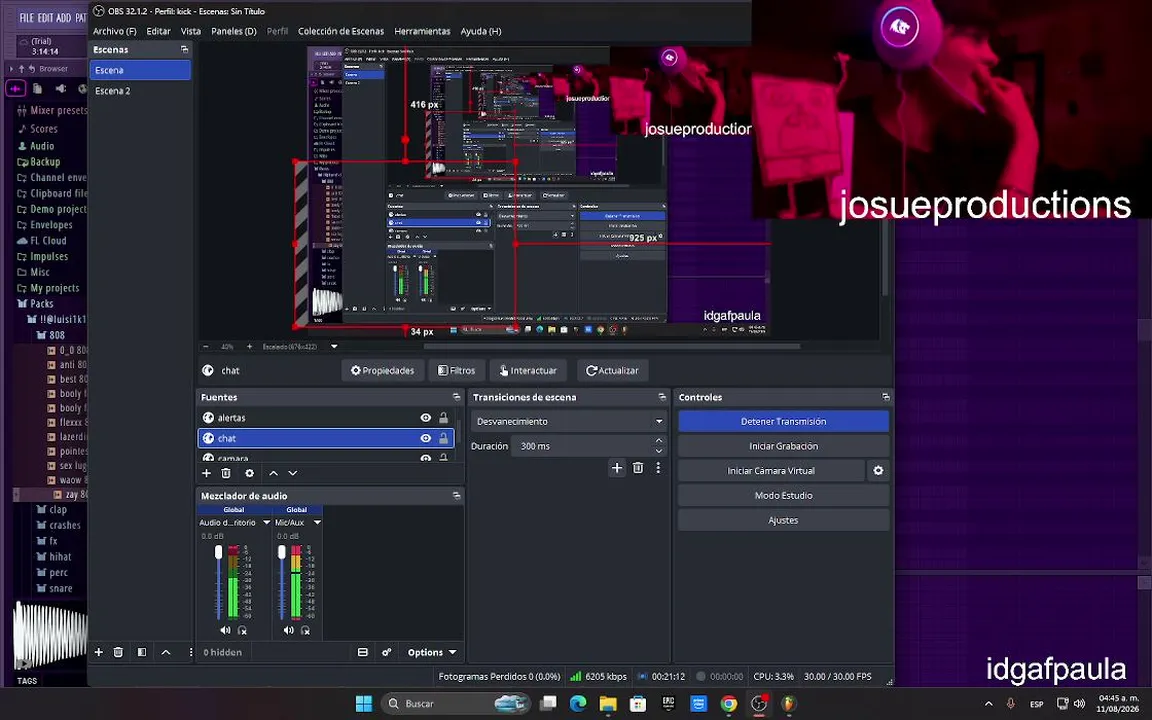Open File Explorer from the taskbar
The image size is (1152, 720).
(608, 704)
